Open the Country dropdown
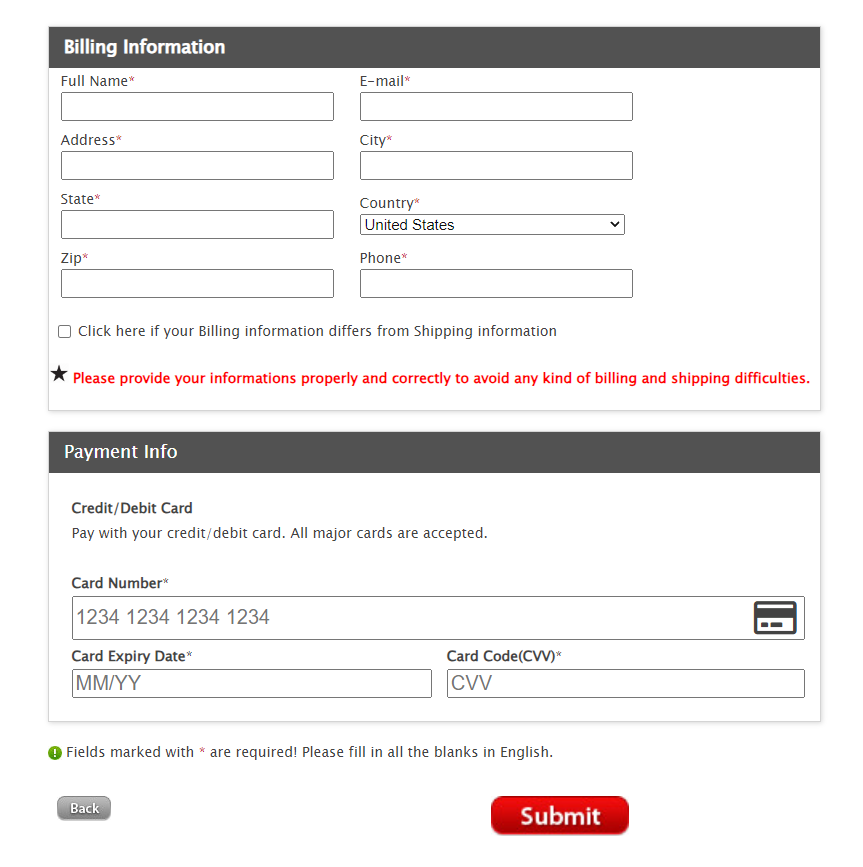The image size is (863, 867). point(492,225)
